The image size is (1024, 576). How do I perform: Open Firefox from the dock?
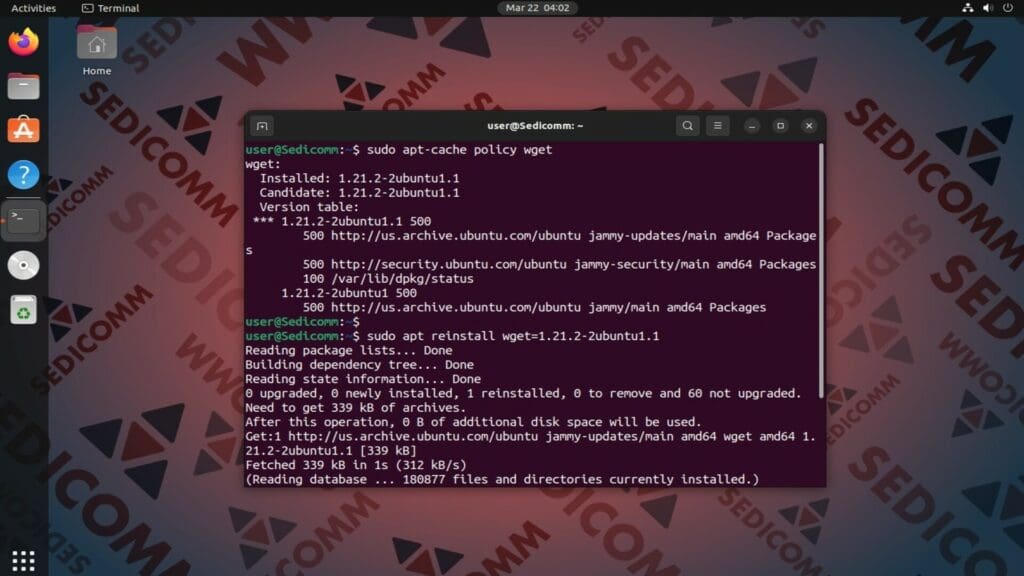tap(24, 42)
